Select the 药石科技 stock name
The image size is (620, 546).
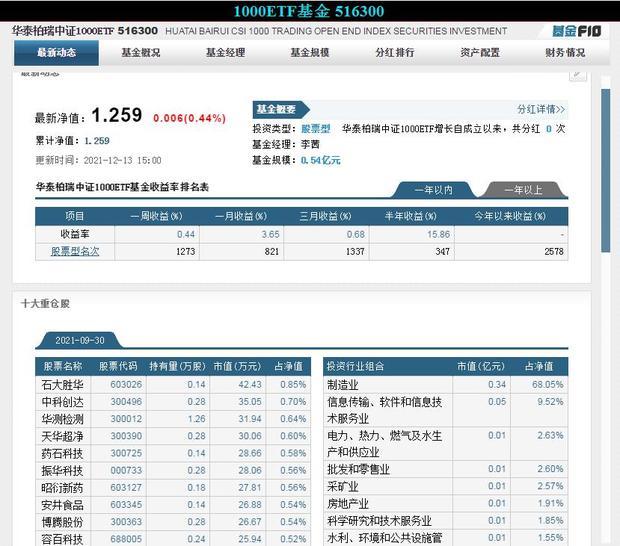62,453
